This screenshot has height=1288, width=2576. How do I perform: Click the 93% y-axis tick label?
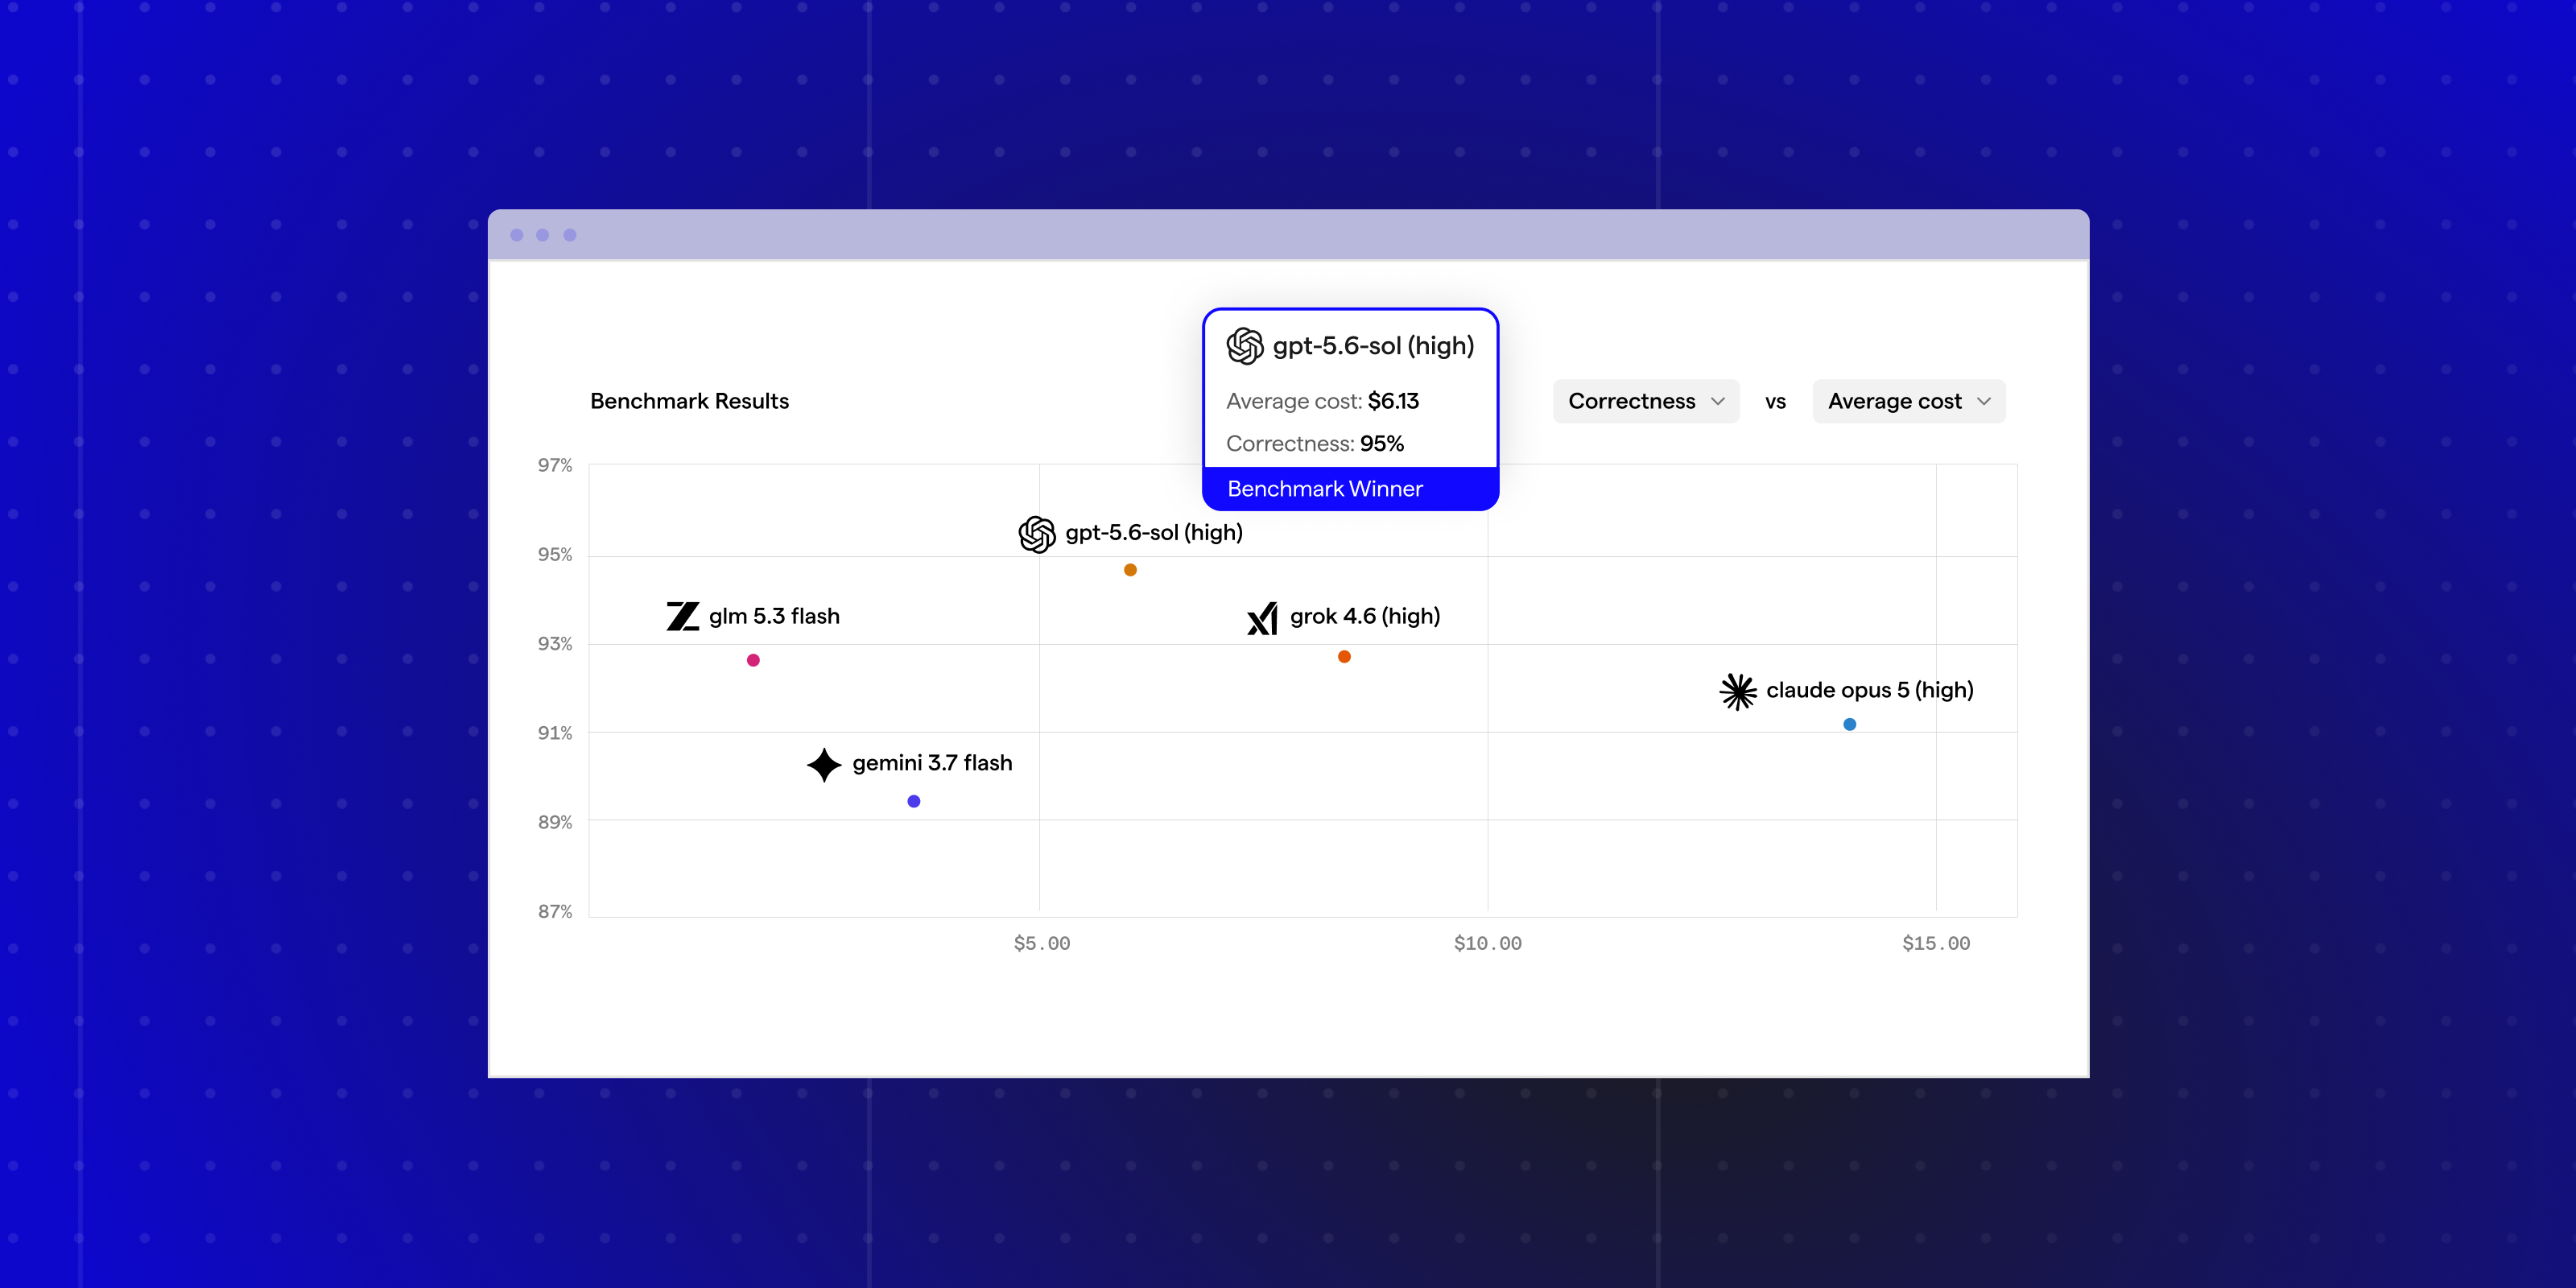tap(555, 643)
